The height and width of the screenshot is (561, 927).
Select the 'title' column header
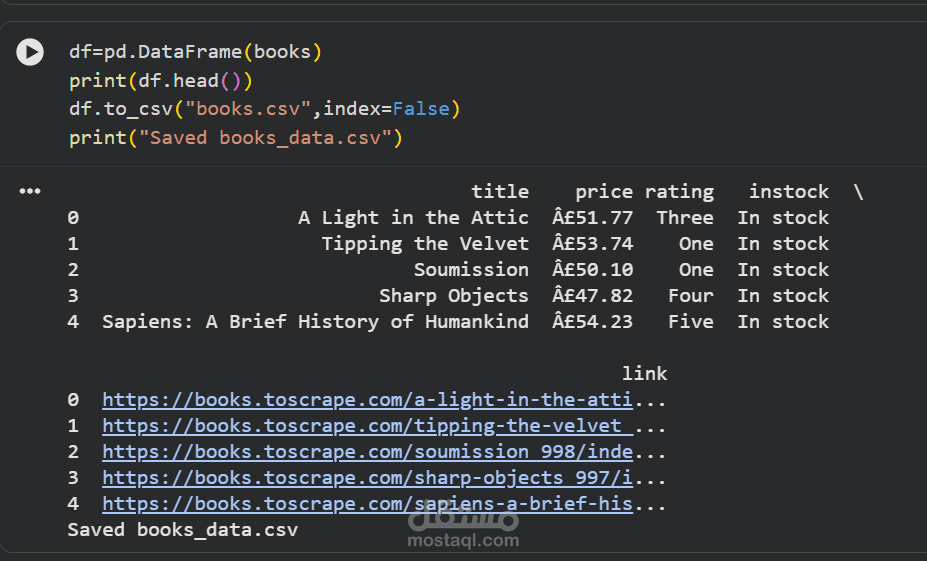[500, 192]
